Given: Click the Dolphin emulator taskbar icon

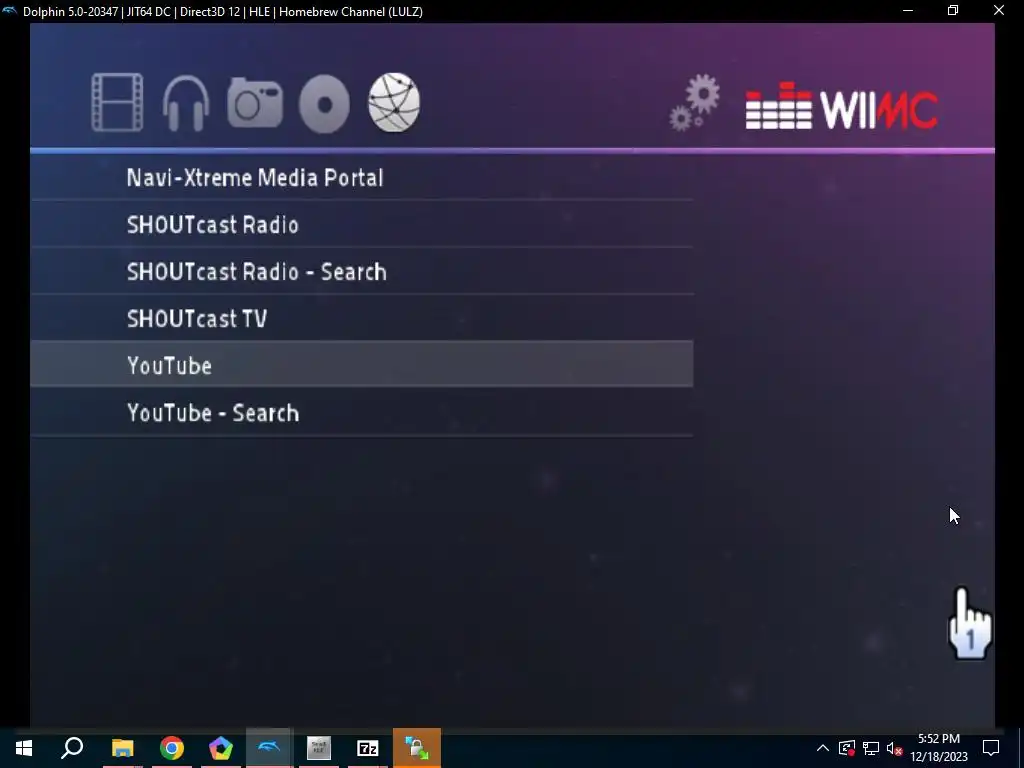Looking at the screenshot, I should pyautogui.click(x=269, y=748).
